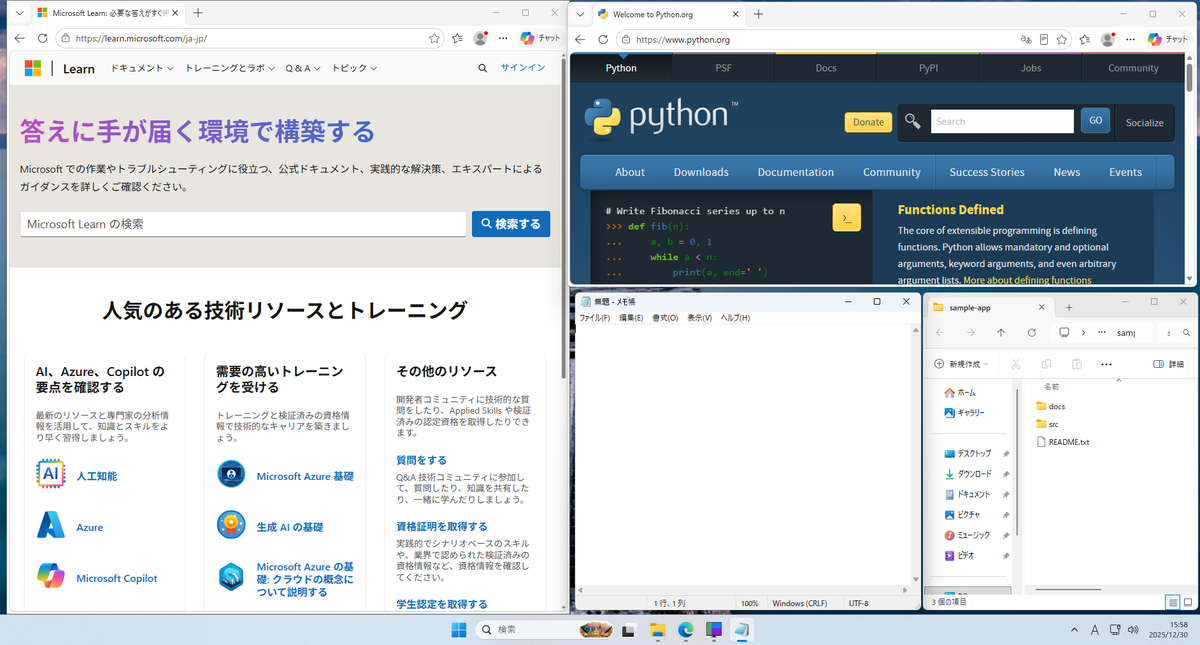Screen dimensions: 1200x645
Task: Click the Python logo on python.org
Action: (x=661, y=118)
